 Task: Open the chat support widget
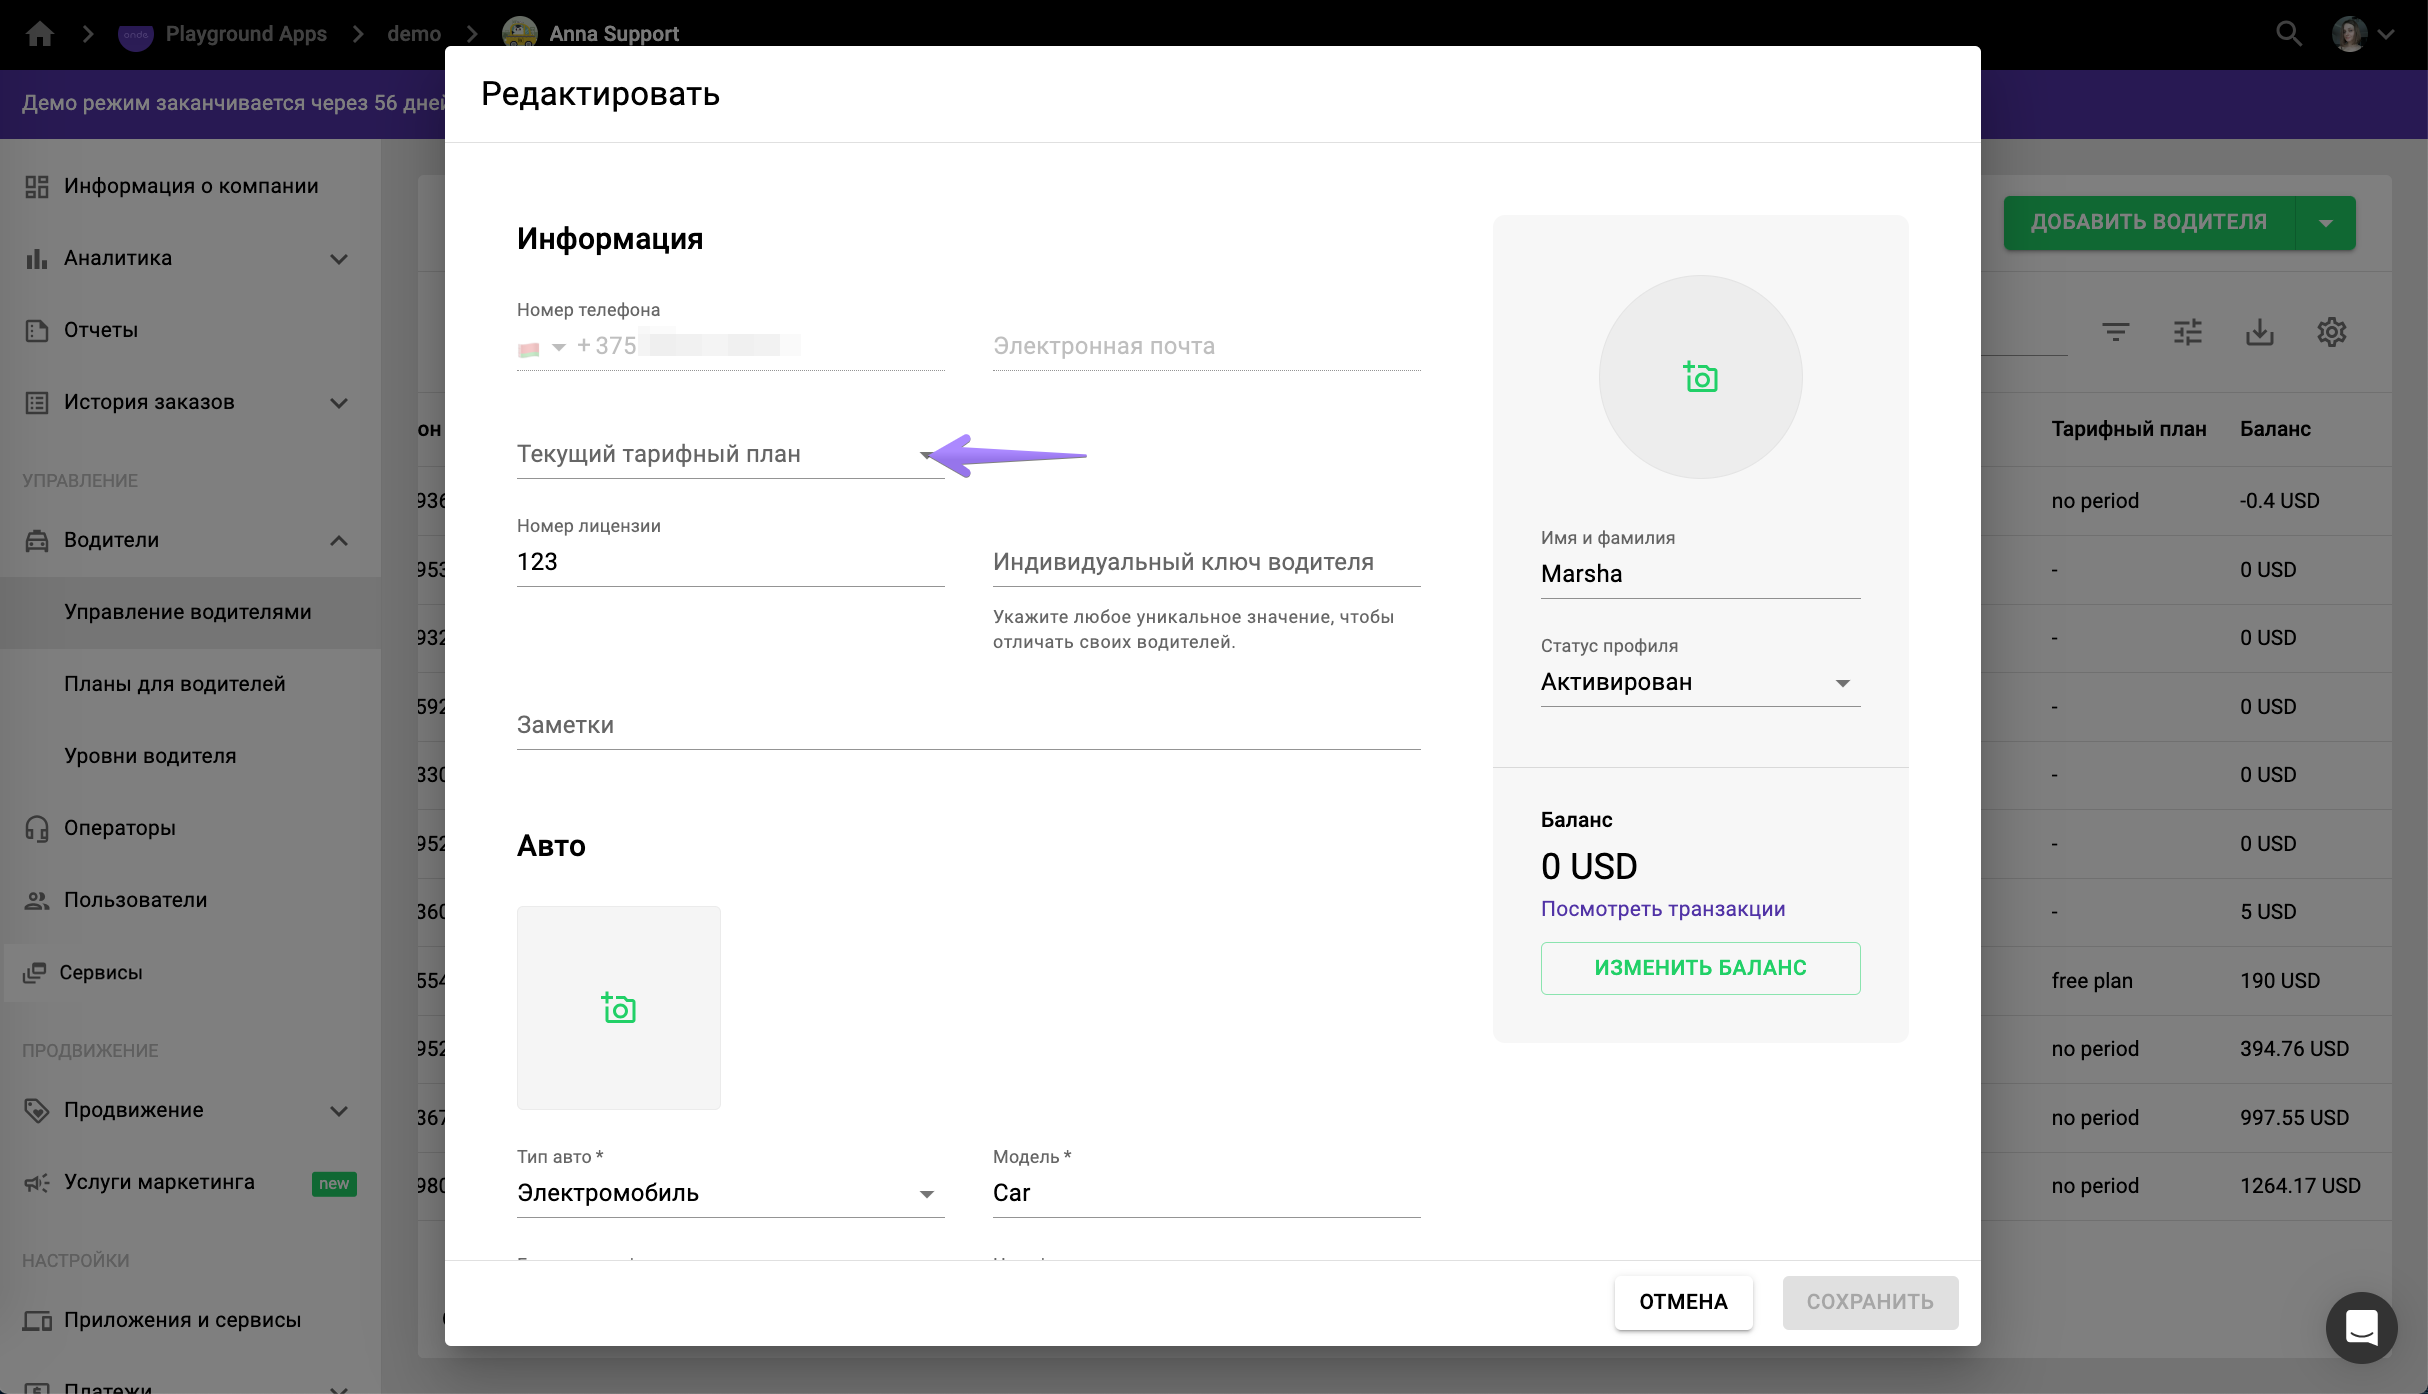[2361, 1328]
